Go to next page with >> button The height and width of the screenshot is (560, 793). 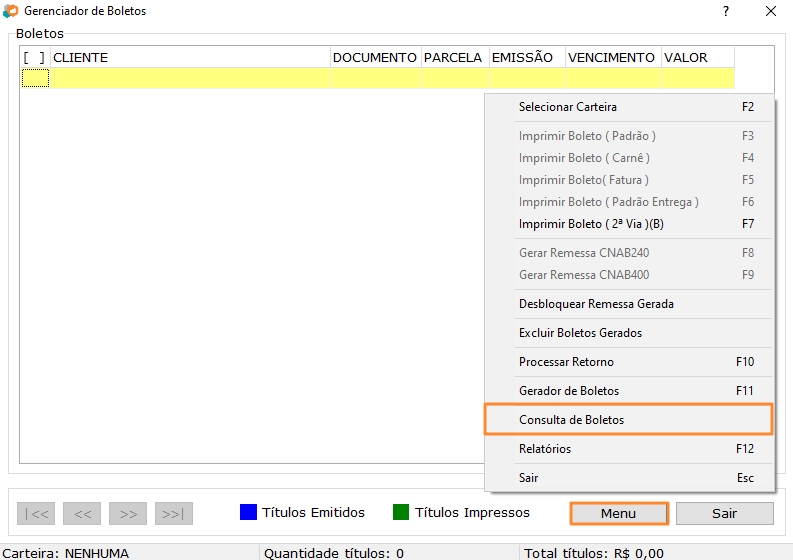pos(128,514)
